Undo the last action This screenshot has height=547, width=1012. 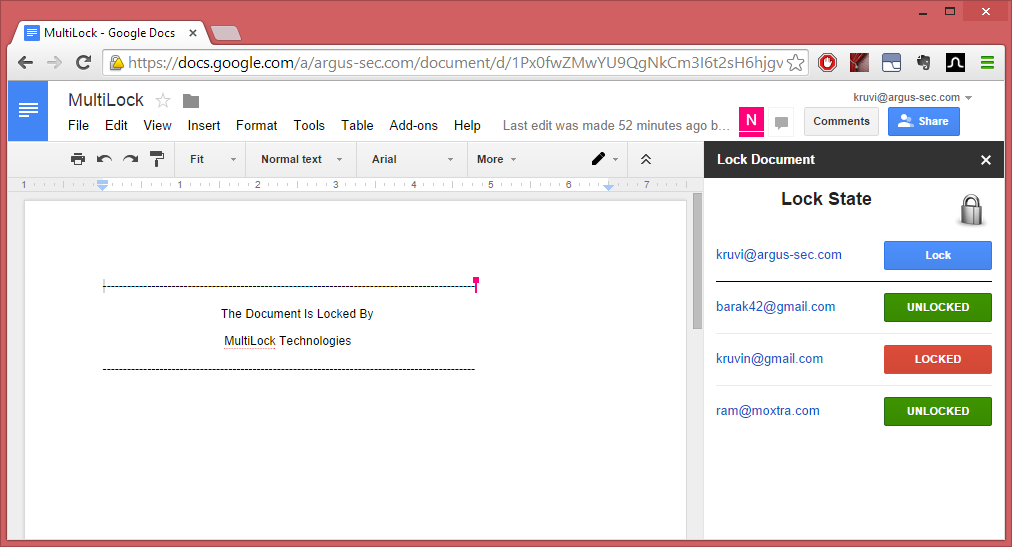click(105, 159)
